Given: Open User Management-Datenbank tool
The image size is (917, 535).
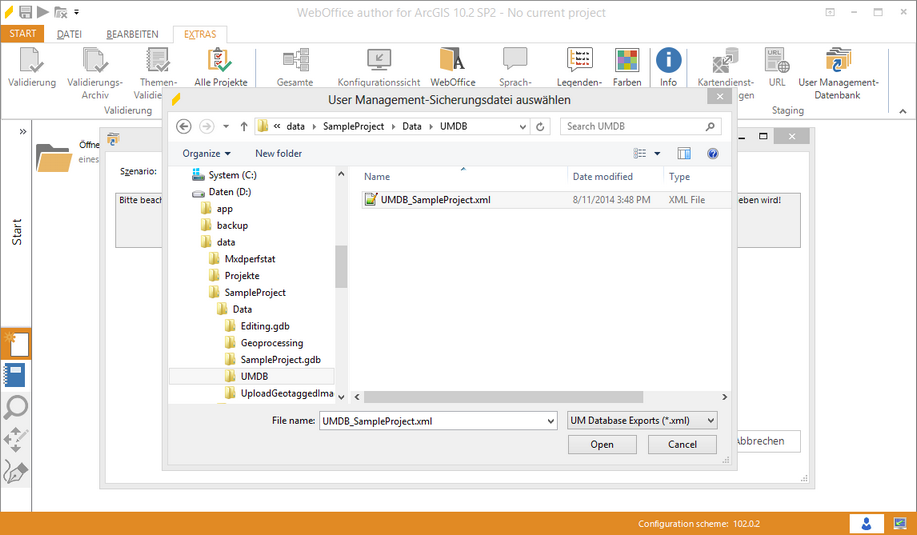Looking at the screenshot, I should click(x=838, y=73).
